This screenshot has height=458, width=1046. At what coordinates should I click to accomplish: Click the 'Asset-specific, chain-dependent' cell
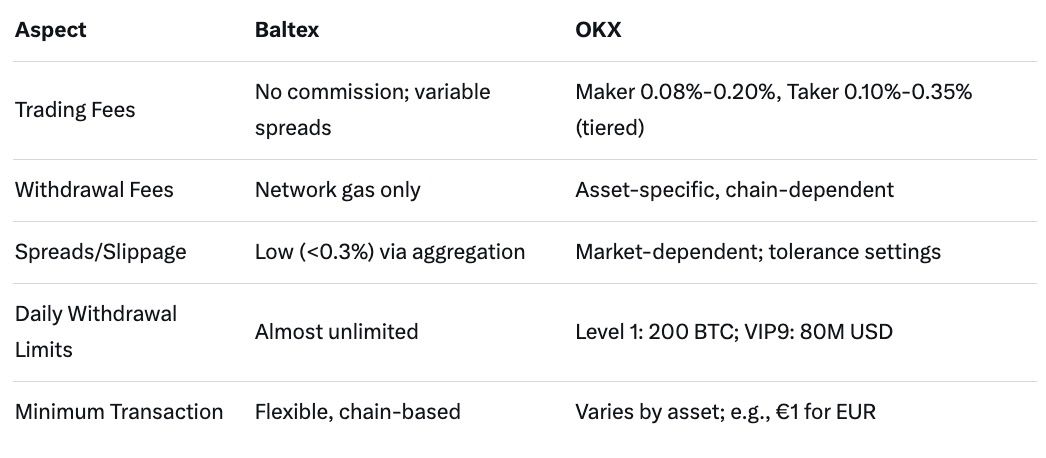tap(734, 190)
